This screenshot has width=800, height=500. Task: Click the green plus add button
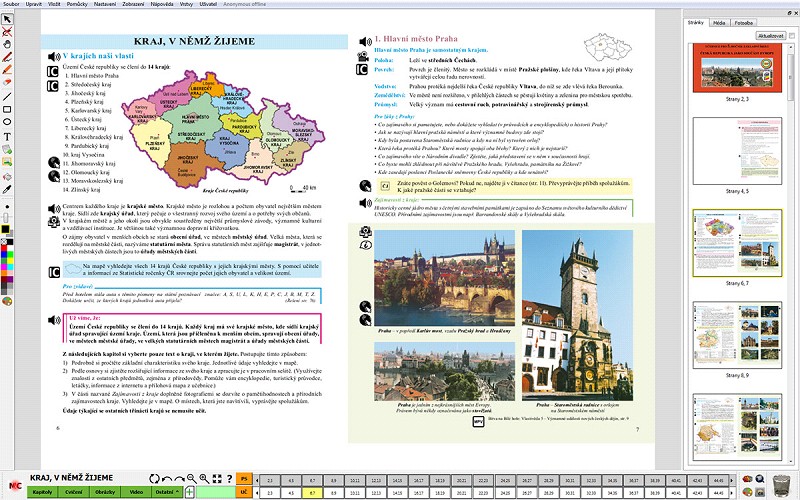click(x=189, y=492)
